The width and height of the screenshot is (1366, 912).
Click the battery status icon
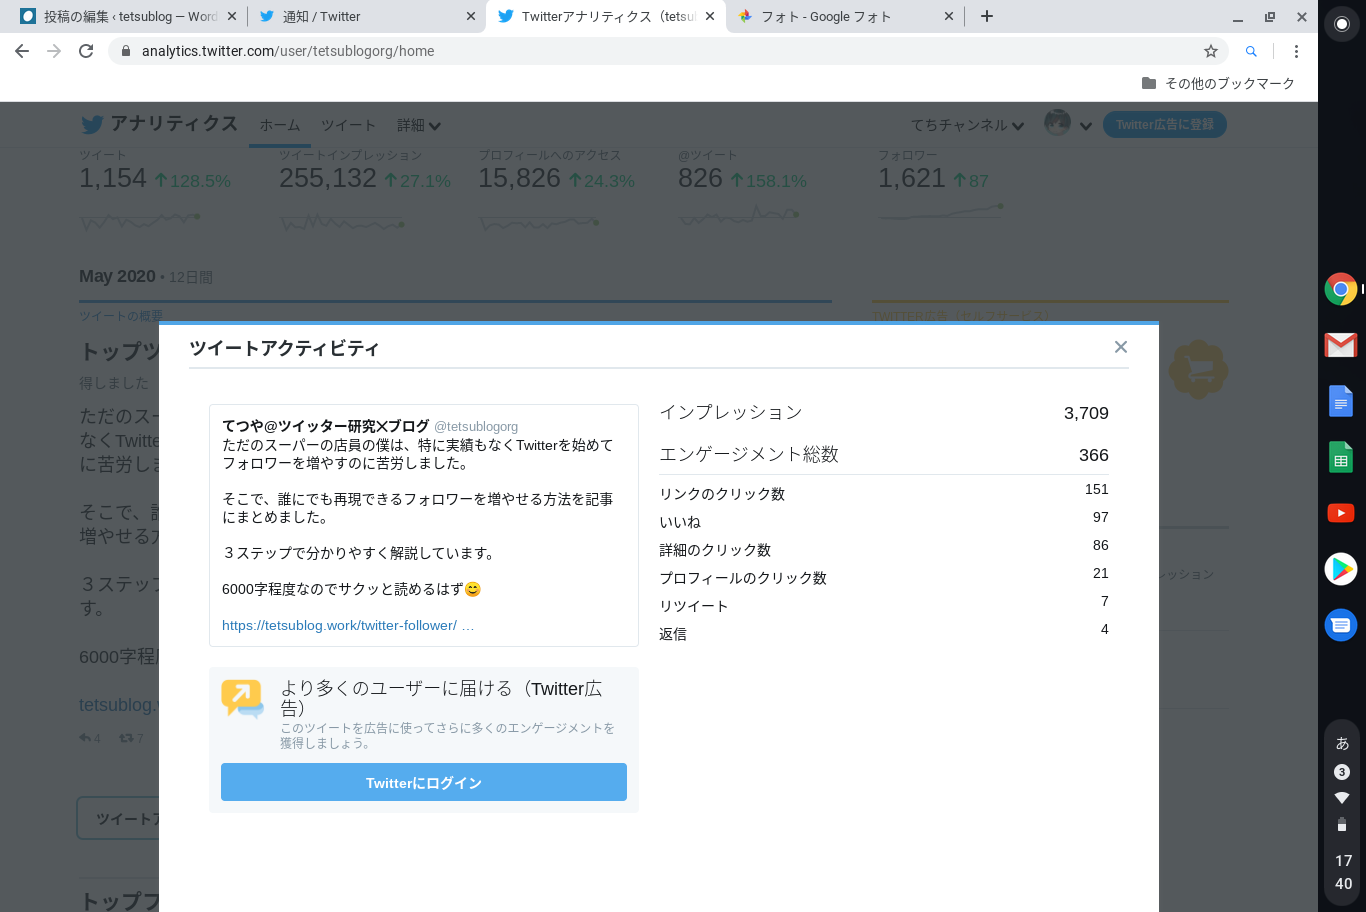(1342, 825)
